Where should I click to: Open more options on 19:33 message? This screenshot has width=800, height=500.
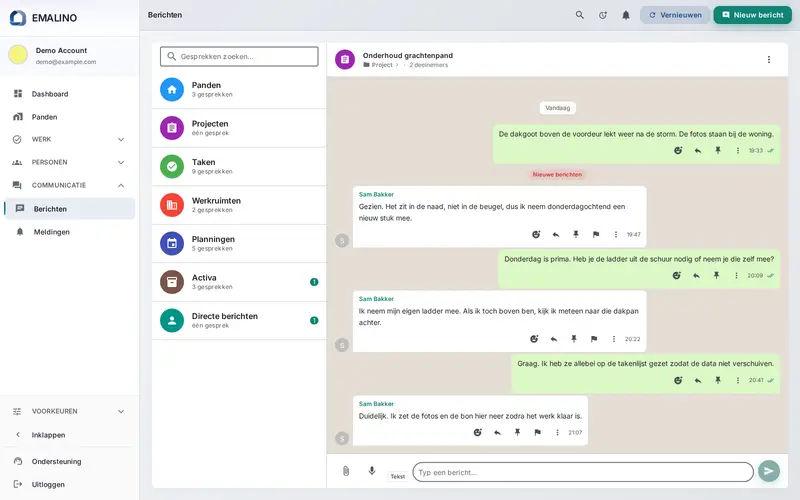tap(738, 151)
